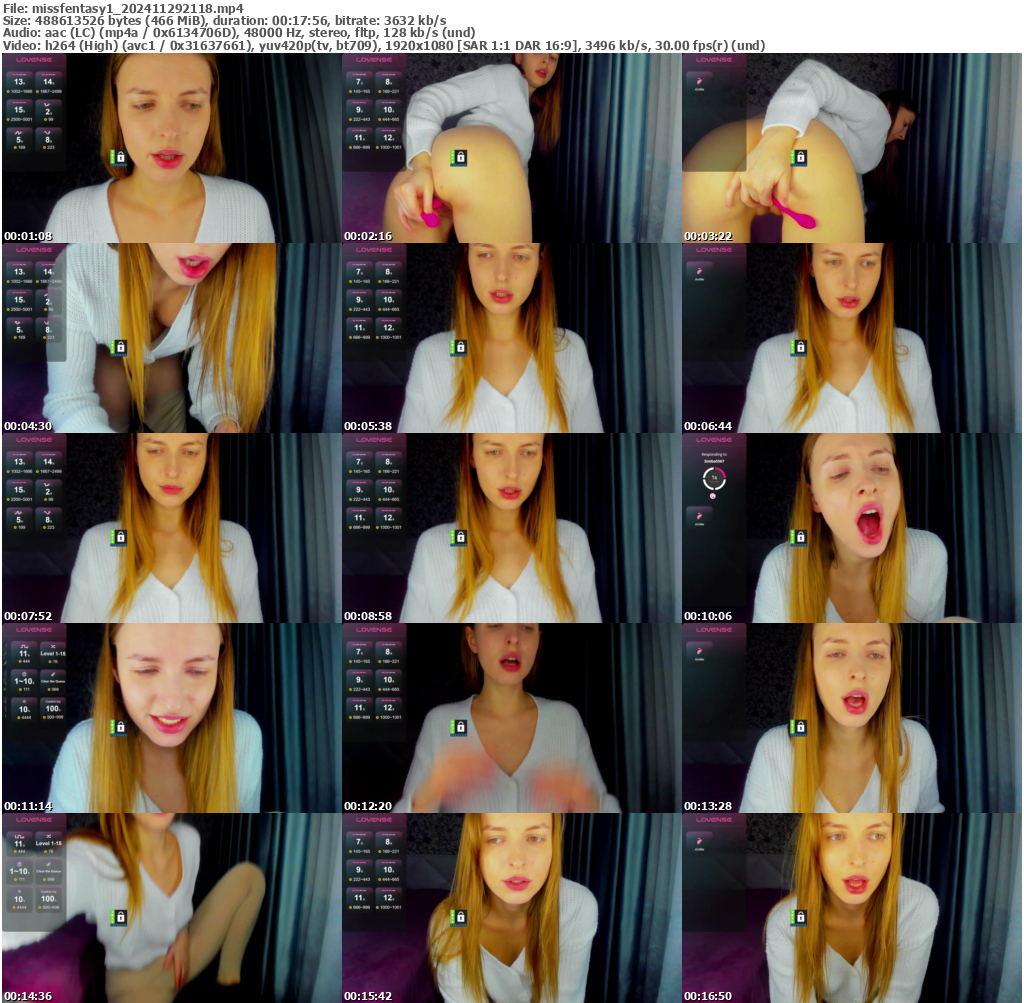Click the 9s button covering 222-443 tokens
The width and height of the screenshot is (1024, 1003).
[x=360, y=299]
